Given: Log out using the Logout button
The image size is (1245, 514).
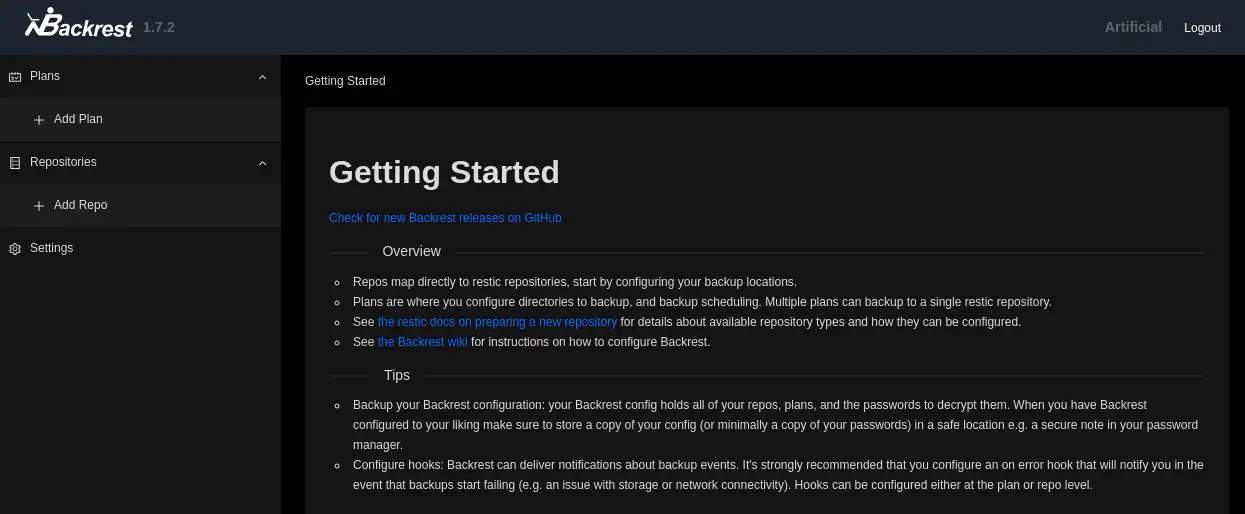Looking at the screenshot, I should pos(1202,28).
